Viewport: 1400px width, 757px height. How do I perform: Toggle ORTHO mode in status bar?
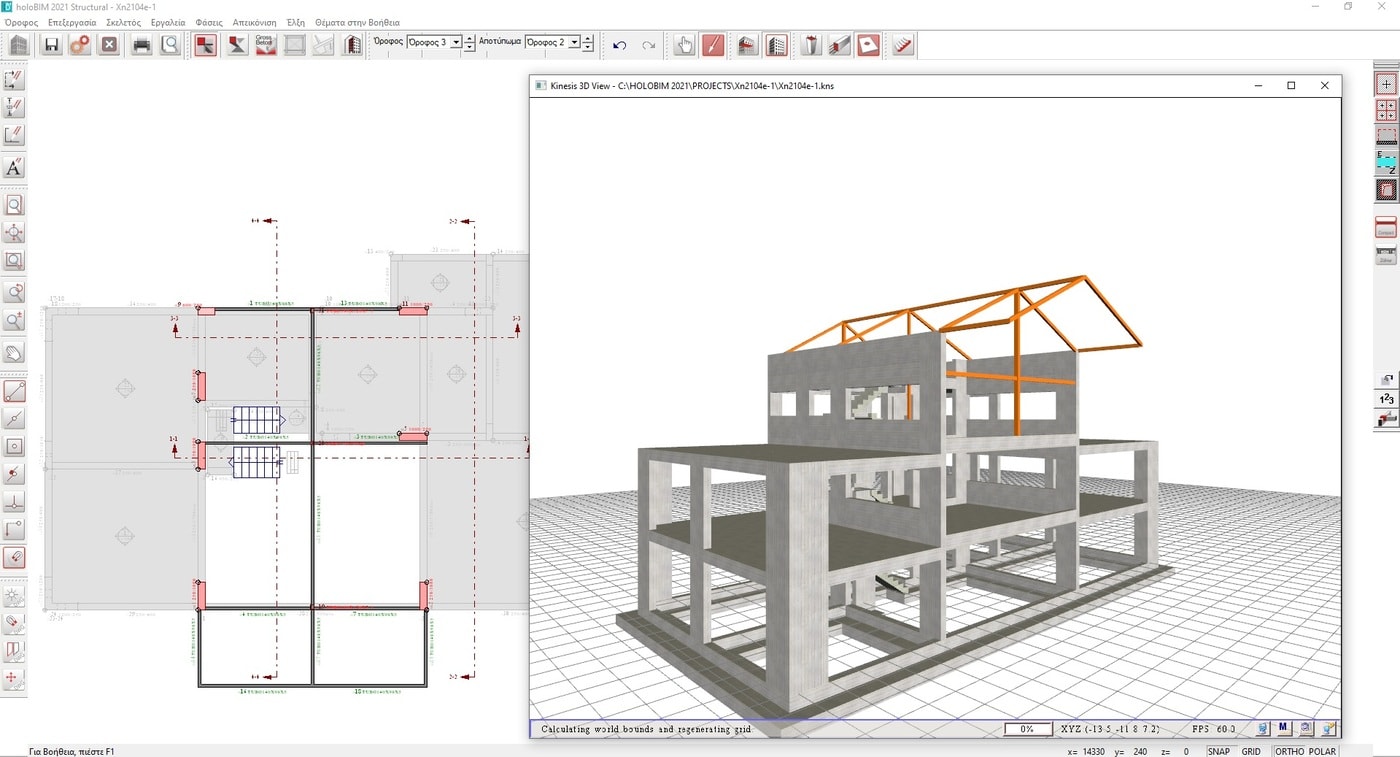[x=1288, y=751]
